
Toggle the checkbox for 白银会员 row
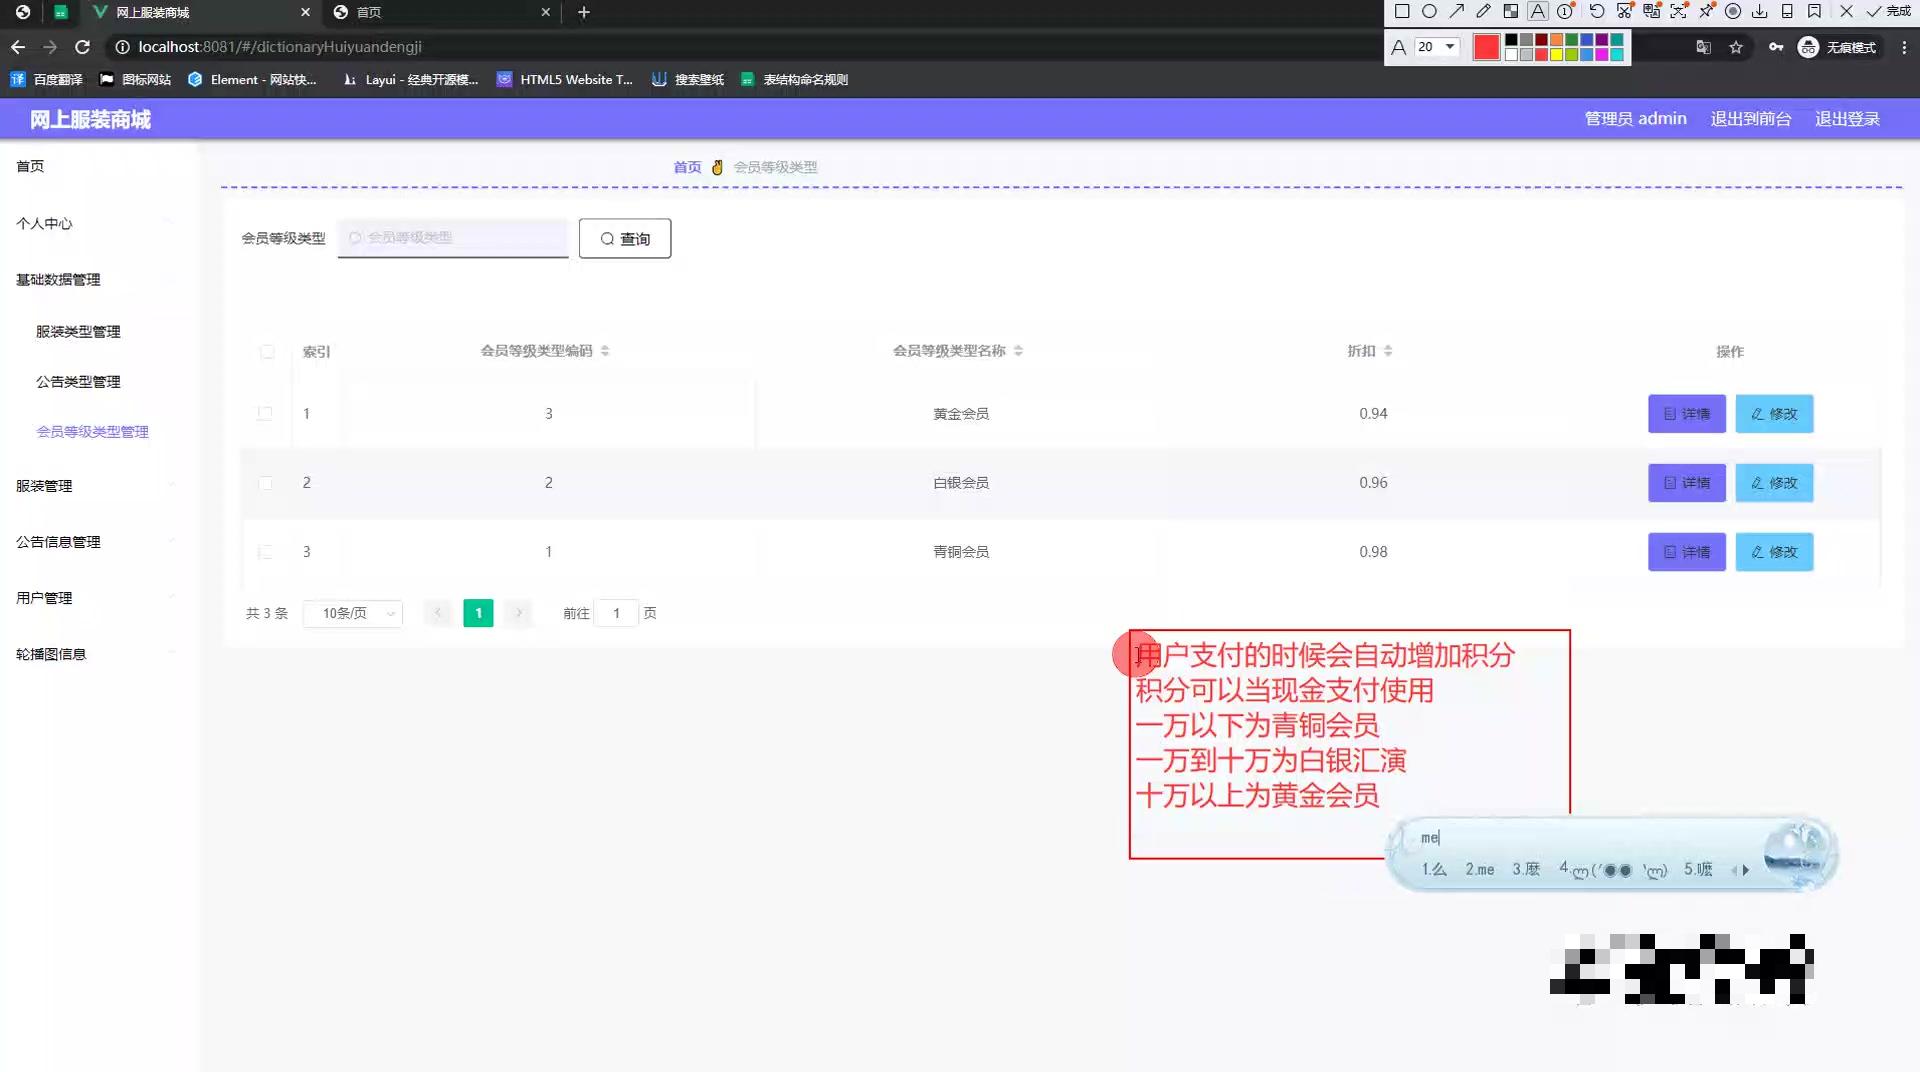266,483
